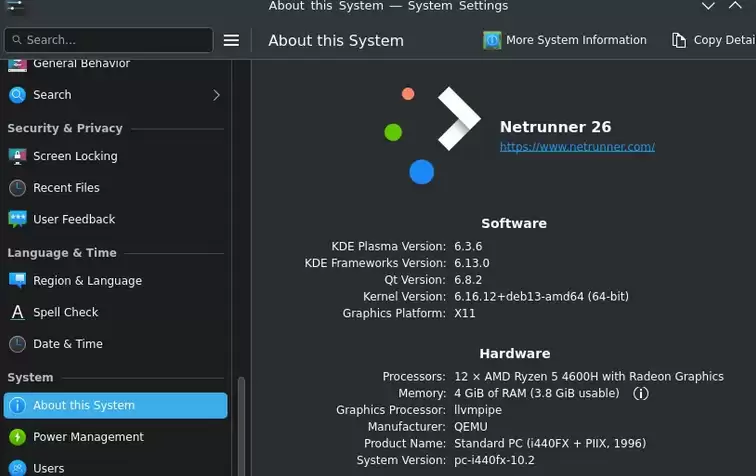Click the Screen Locking icon

point(17,156)
